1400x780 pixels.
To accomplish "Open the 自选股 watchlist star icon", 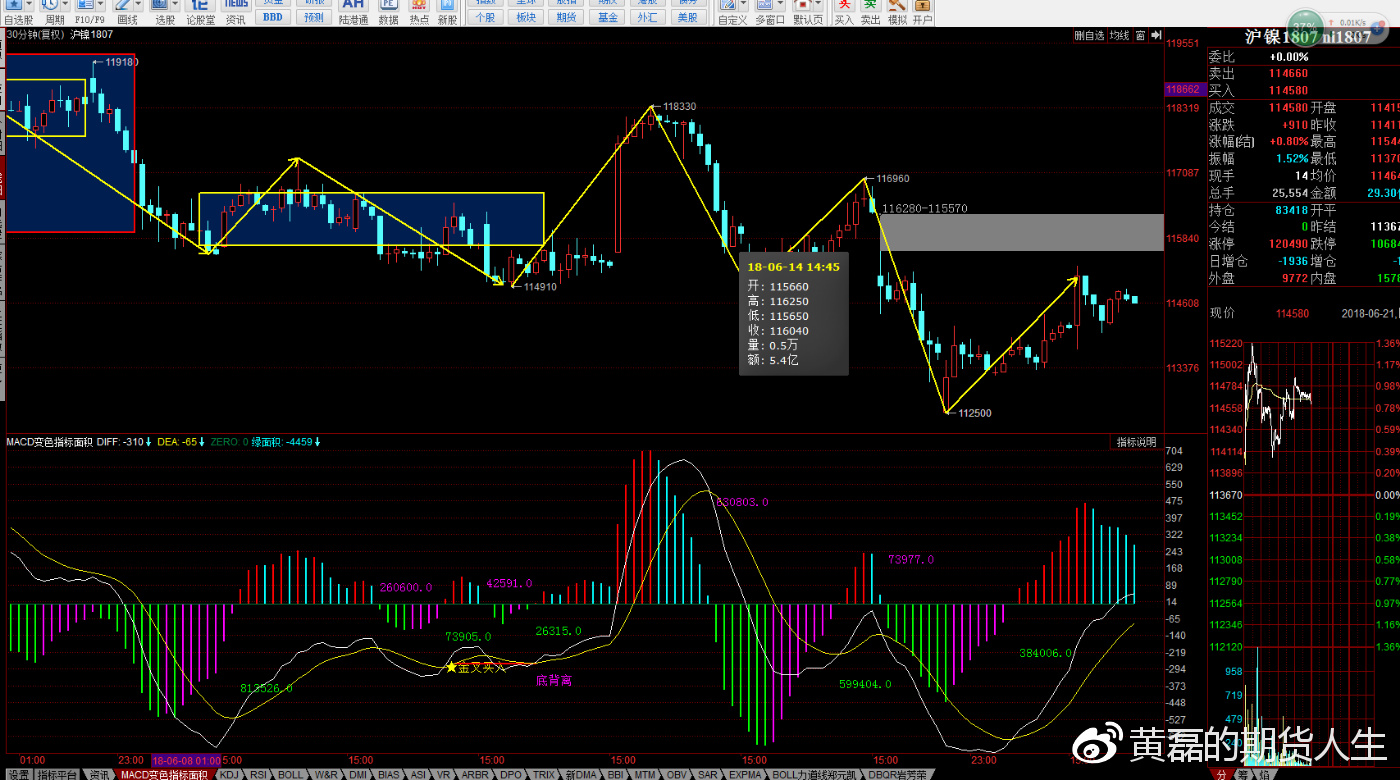I will pos(15,6).
